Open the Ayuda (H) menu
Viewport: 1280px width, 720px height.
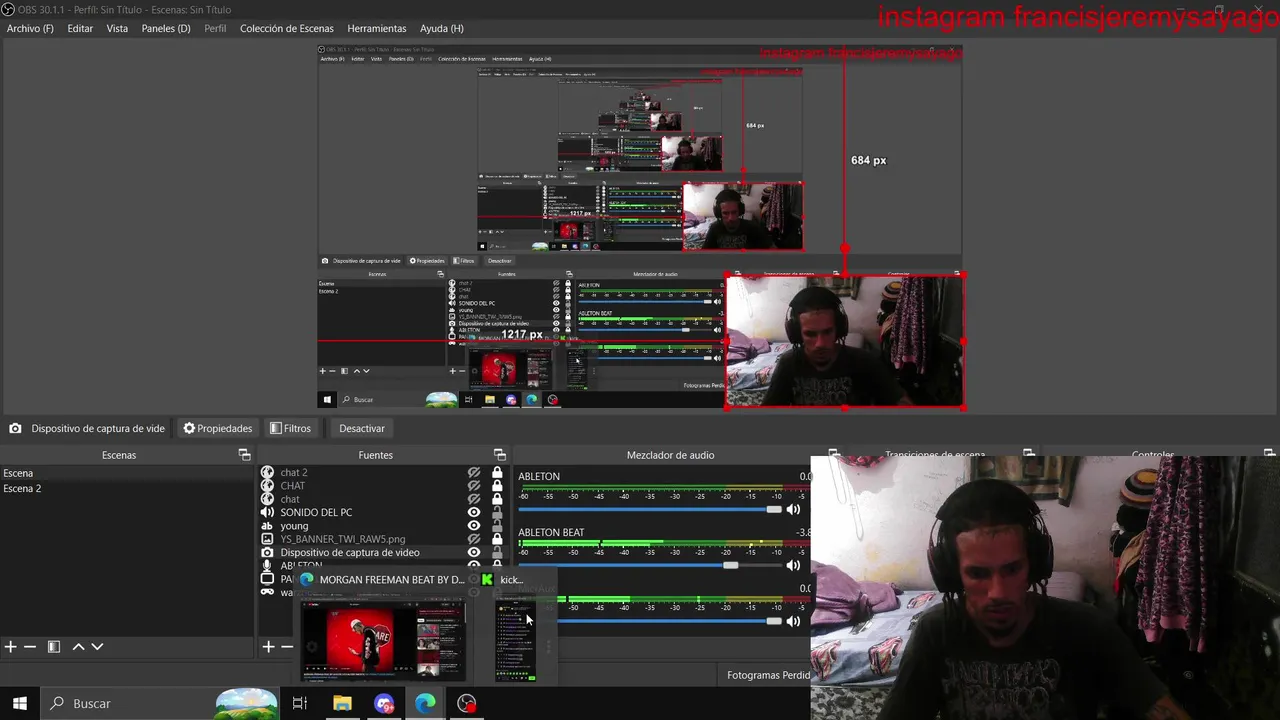(442, 28)
